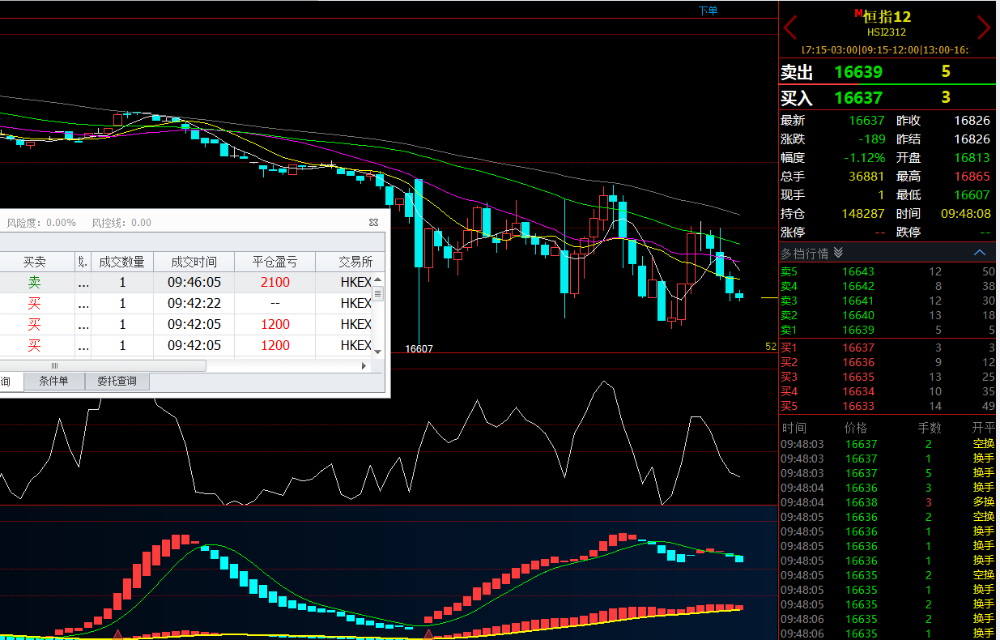Image resolution: width=1000 pixels, height=640 pixels.
Task: Click 卖4 depth row at 16642
Action: tap(888, 286)
